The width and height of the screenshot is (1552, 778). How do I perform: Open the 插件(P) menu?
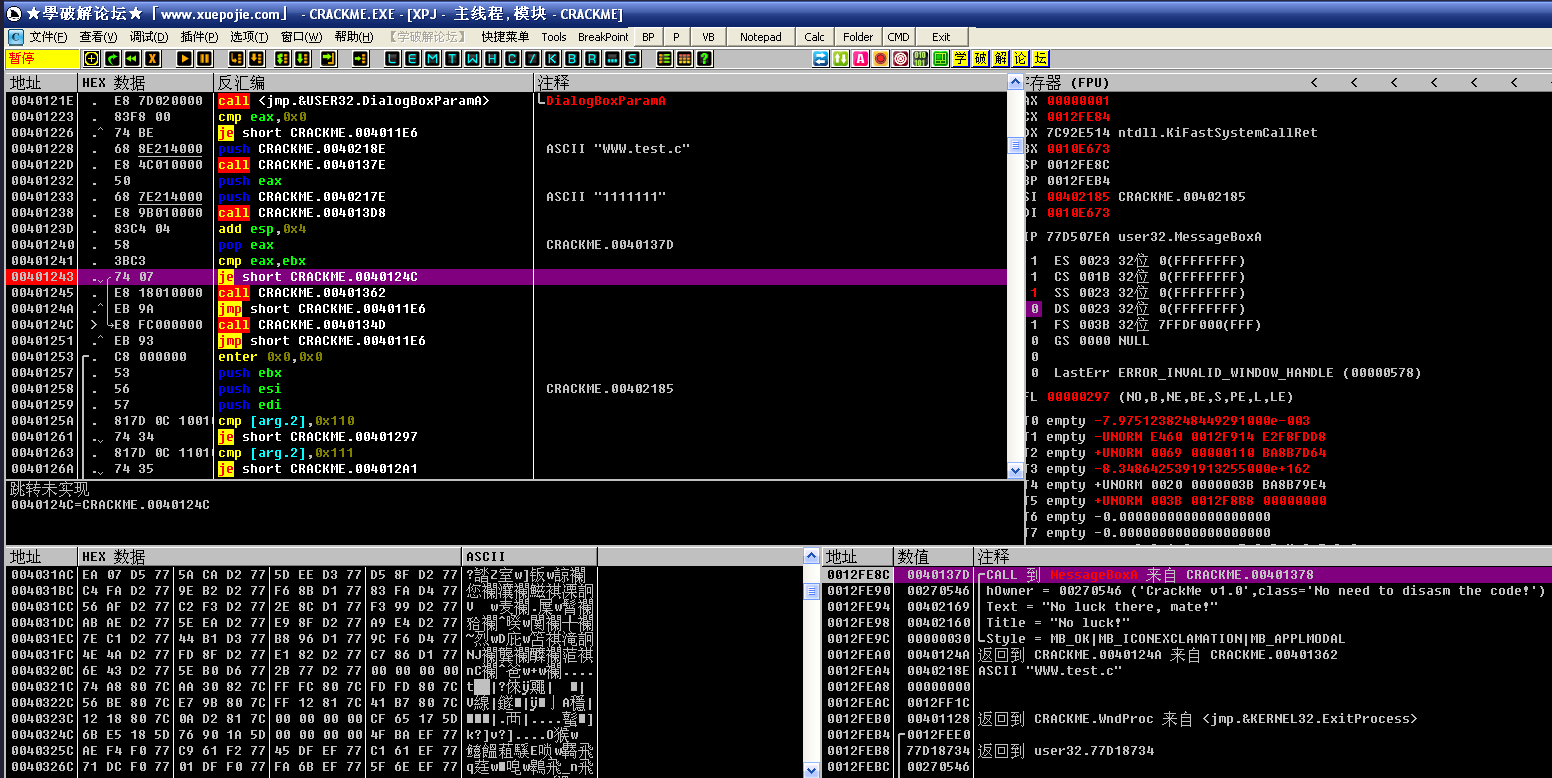pos(199,37)
